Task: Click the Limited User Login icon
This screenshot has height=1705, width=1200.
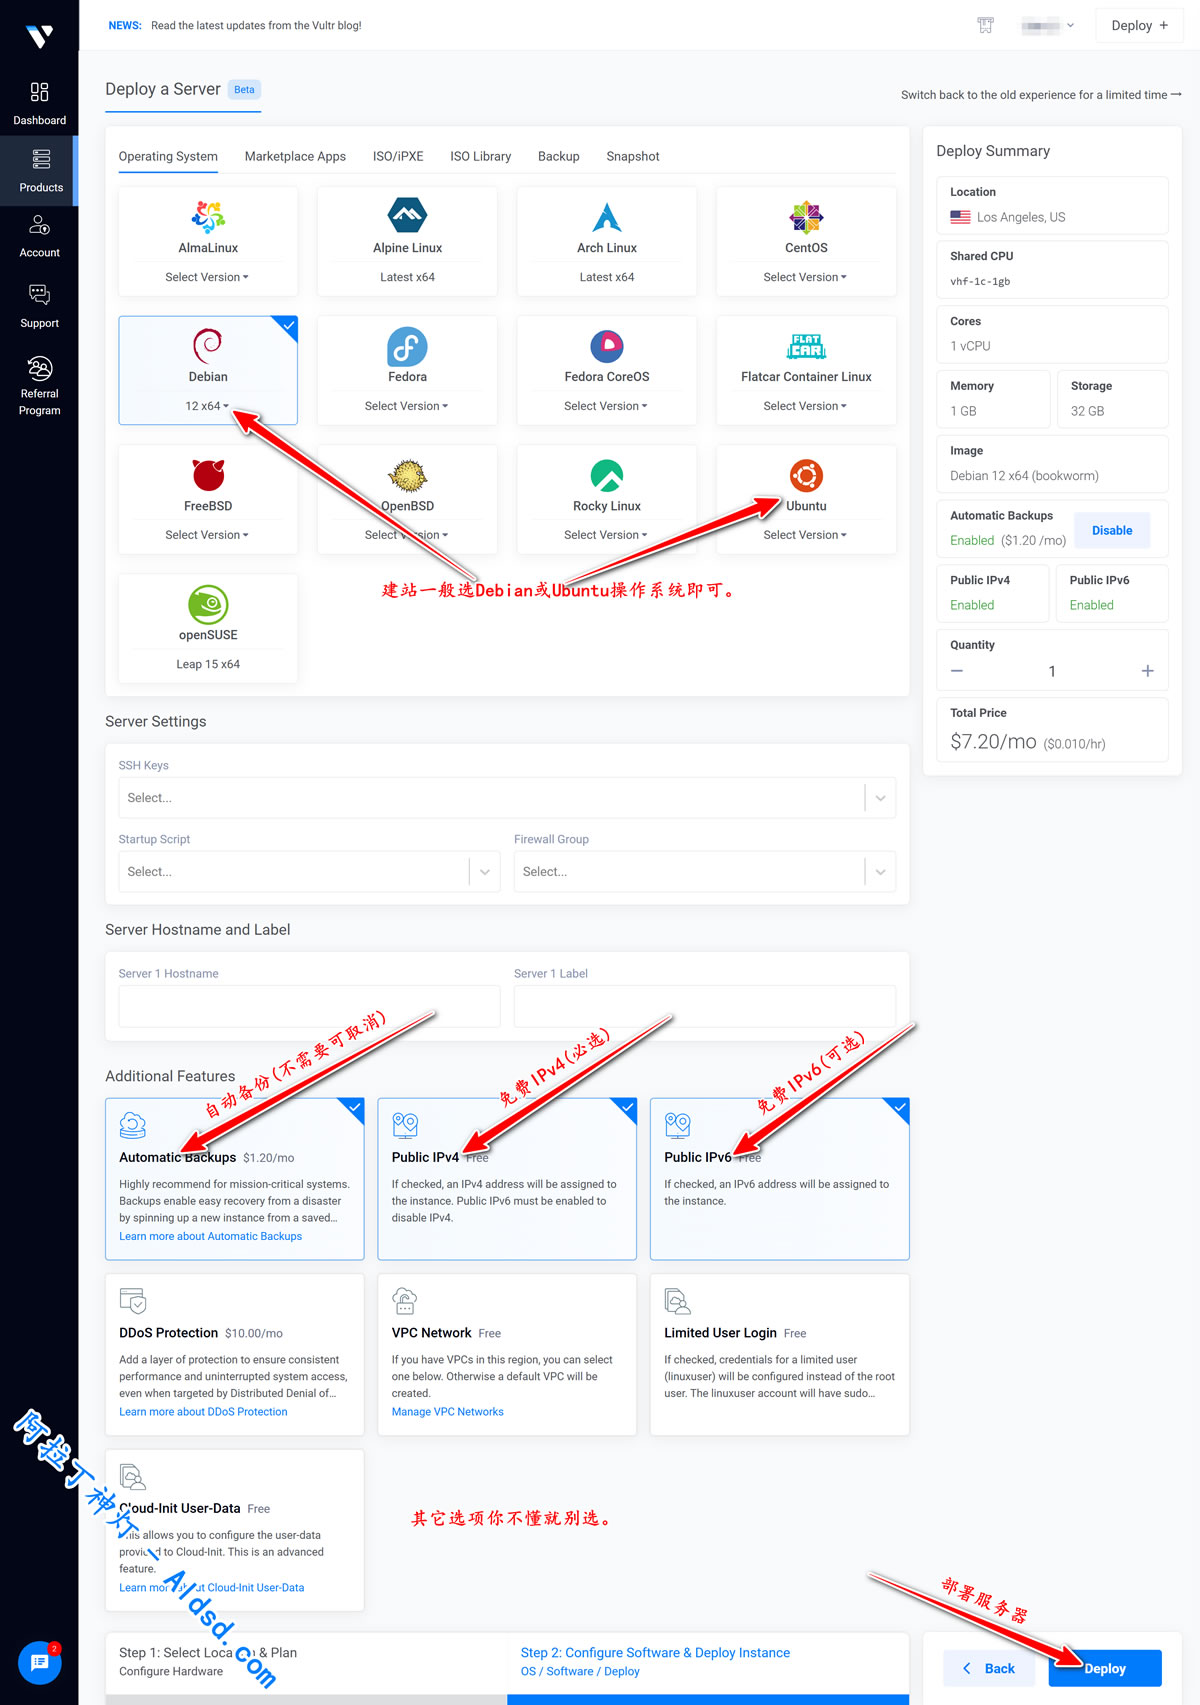Action: click(678, 1300)
